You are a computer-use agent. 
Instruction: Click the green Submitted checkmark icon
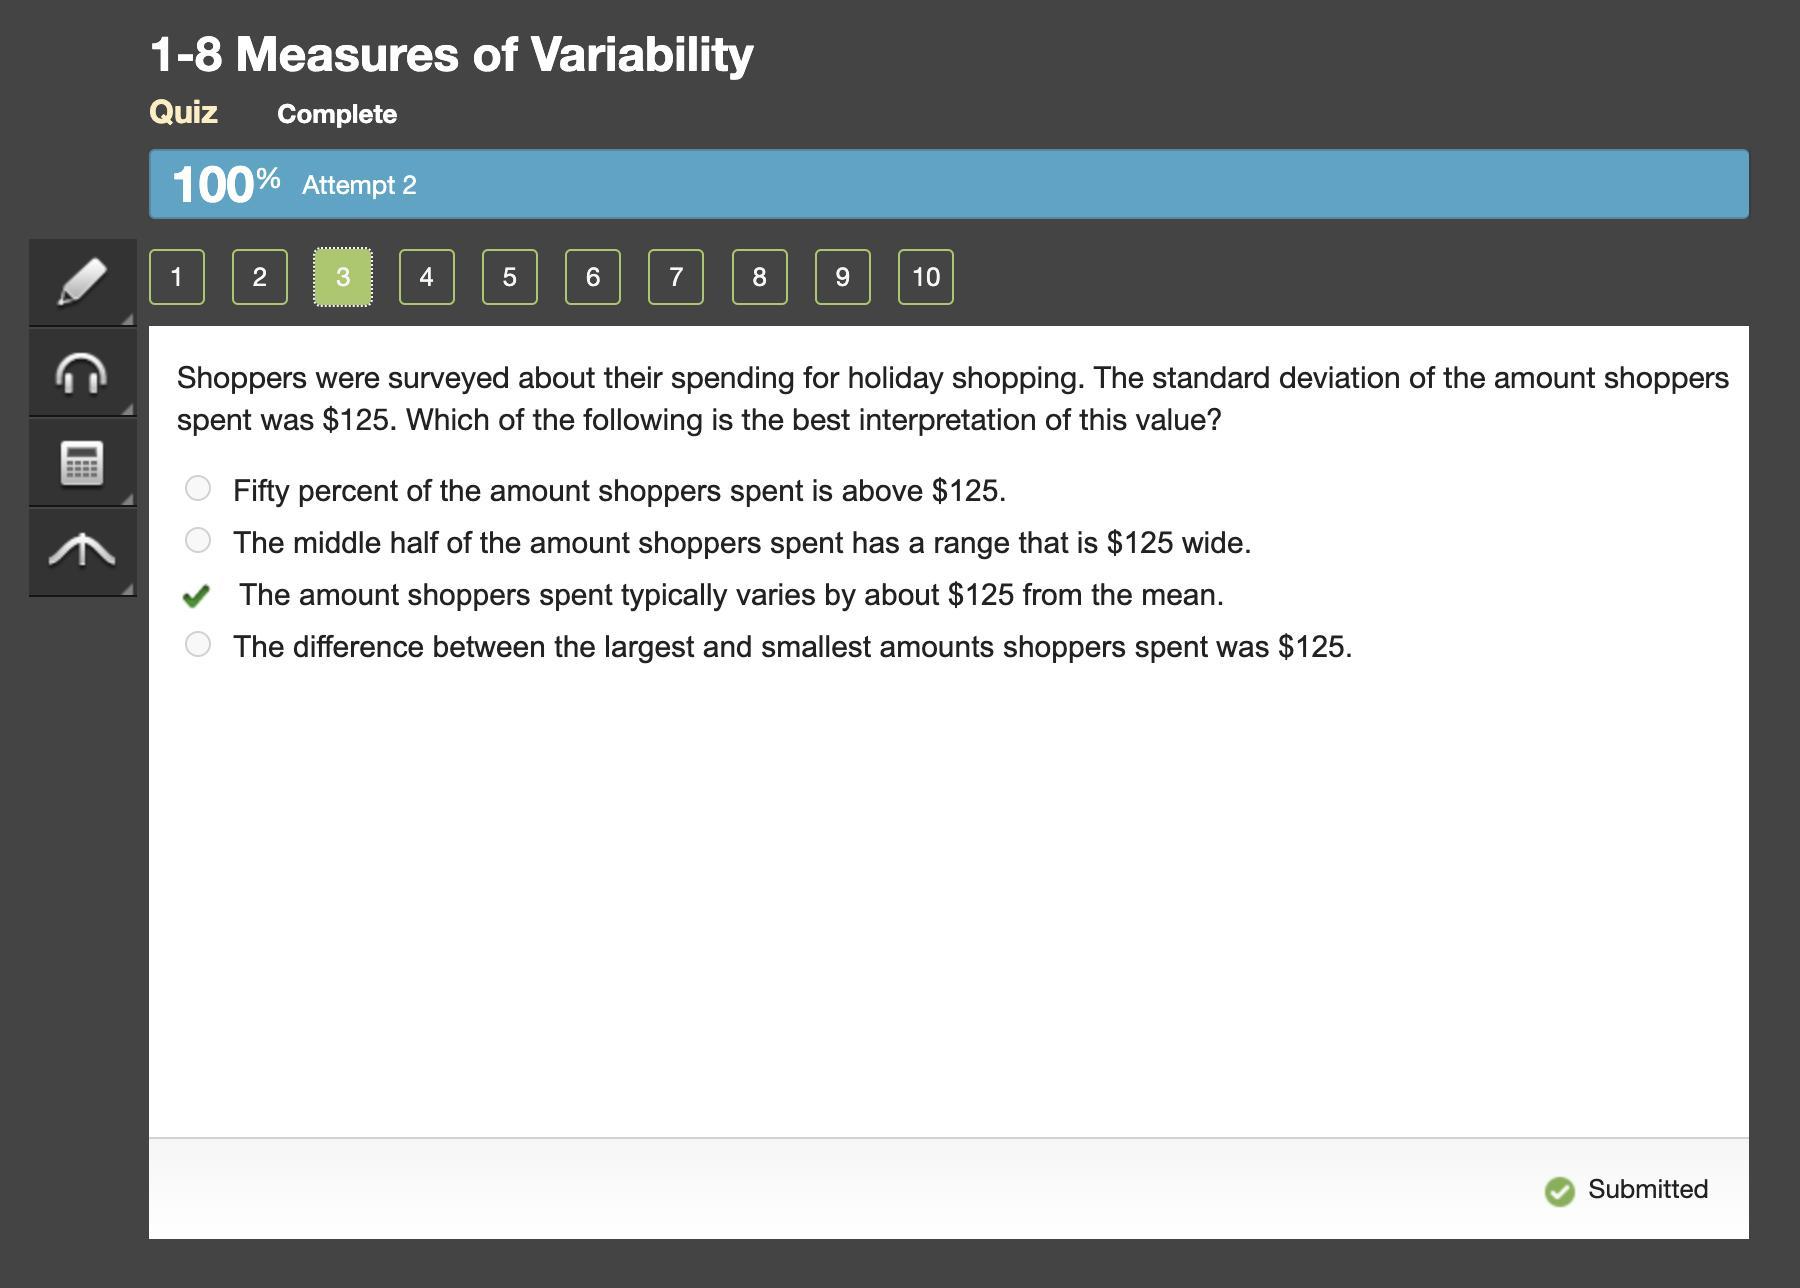click(x=1559, y=1191)
